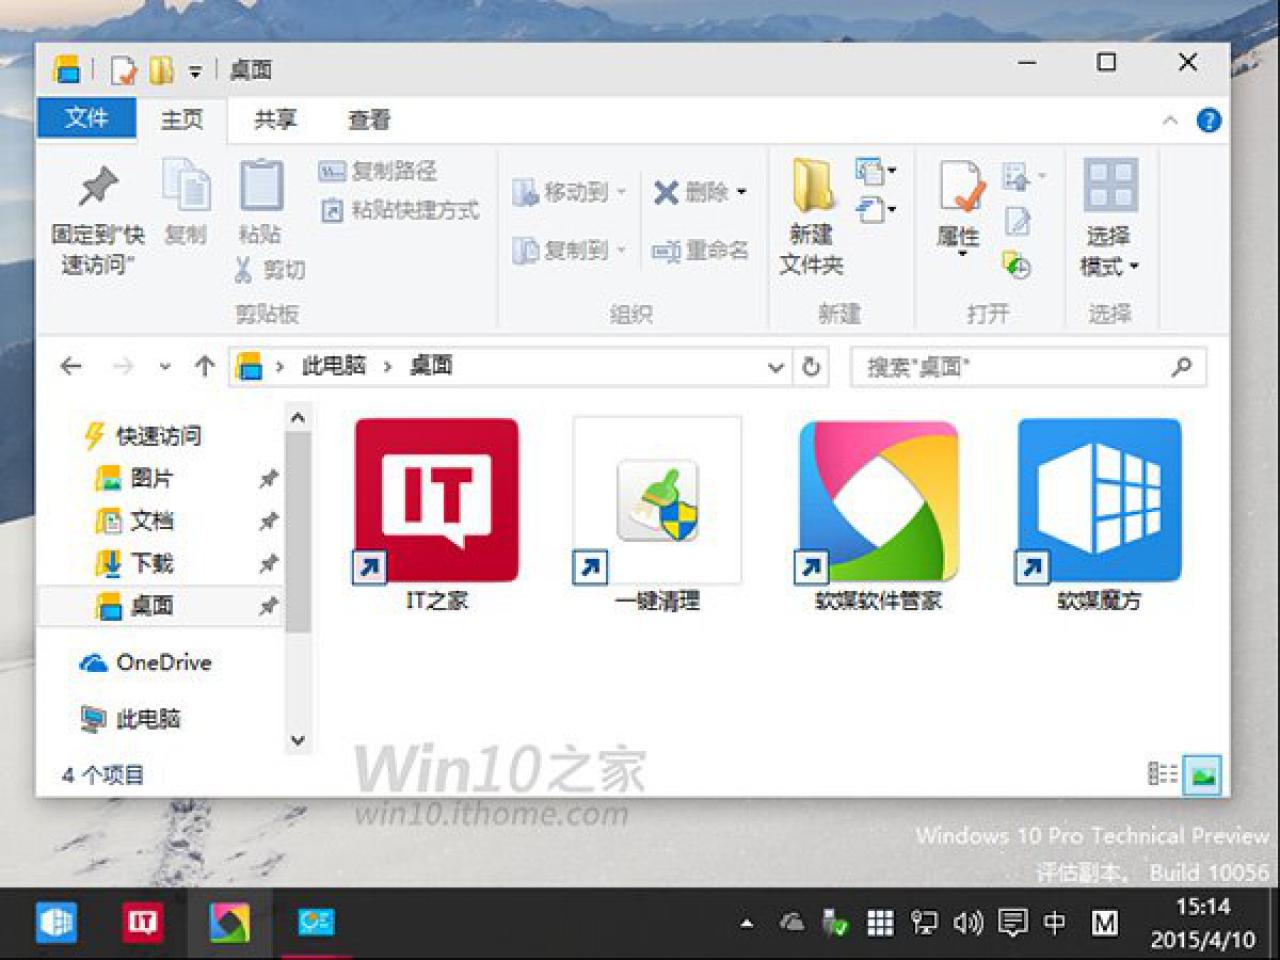The image size is (1280, 960).
Task: Open 软媒魔方 from the taskbar
Action: click(56, 922)
